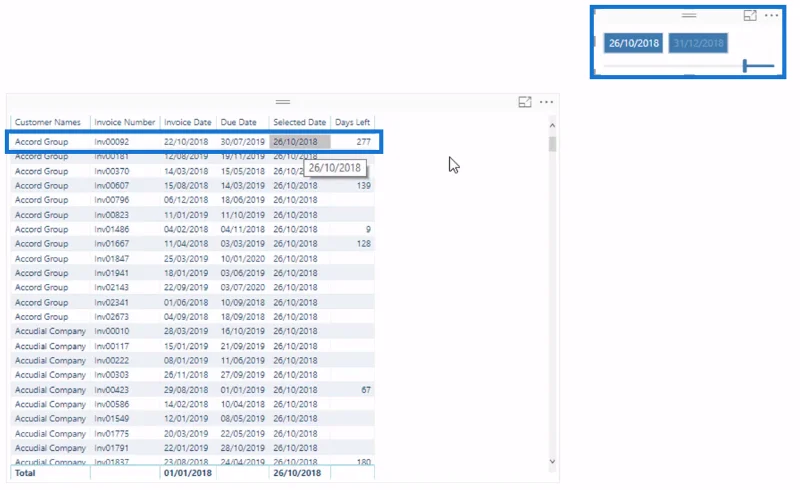Click the date slider track left of handle
The height and width of the screenshot is (490, 800).
click(673, 66)
